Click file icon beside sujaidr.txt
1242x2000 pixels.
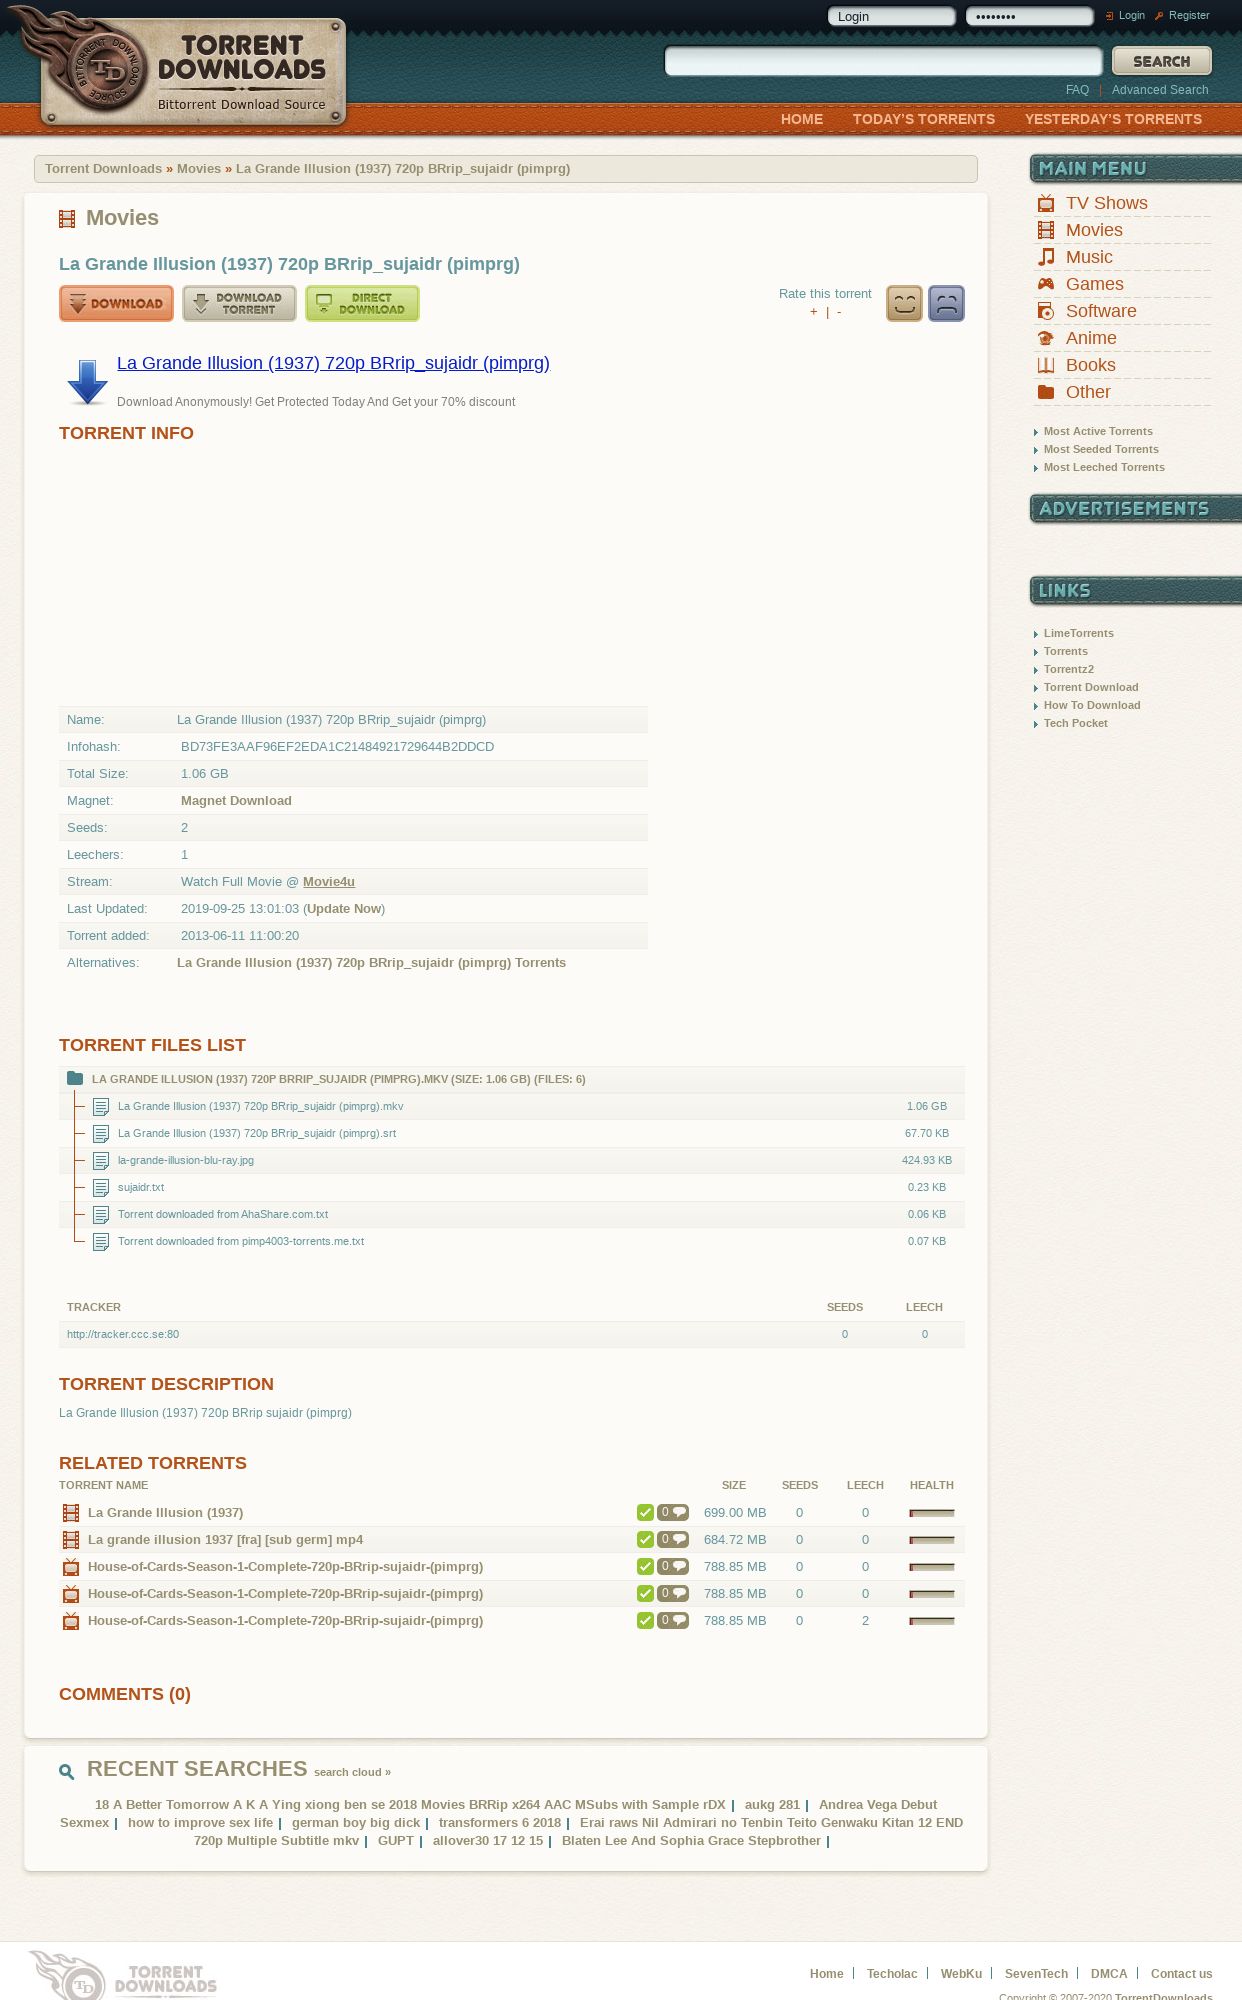coord(101,1188)
